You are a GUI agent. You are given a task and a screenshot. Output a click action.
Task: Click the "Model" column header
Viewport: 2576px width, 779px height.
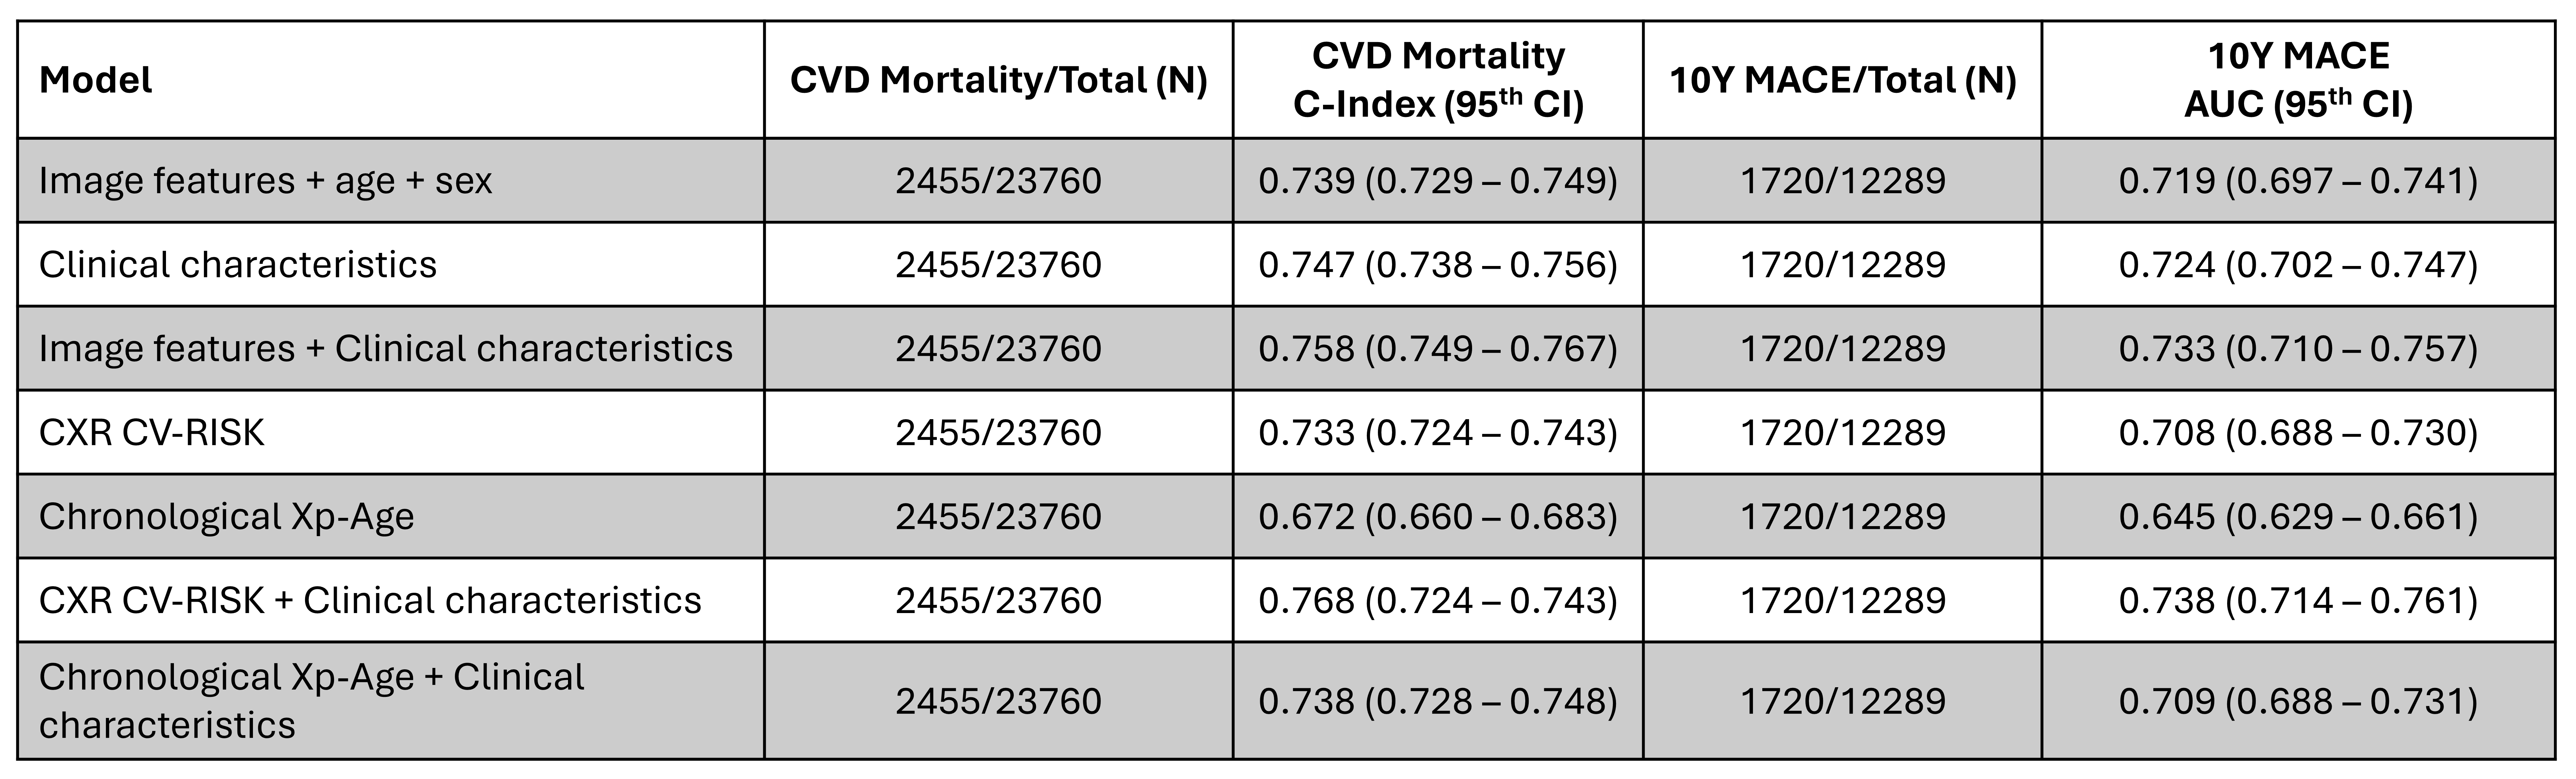(x=96, y=80)
